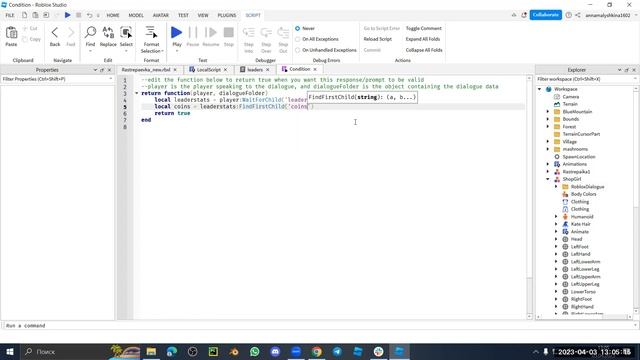Select the Kate Hair accessory in Explorer
This screenshot has width=640, height=360.
(x=580, y=224)
